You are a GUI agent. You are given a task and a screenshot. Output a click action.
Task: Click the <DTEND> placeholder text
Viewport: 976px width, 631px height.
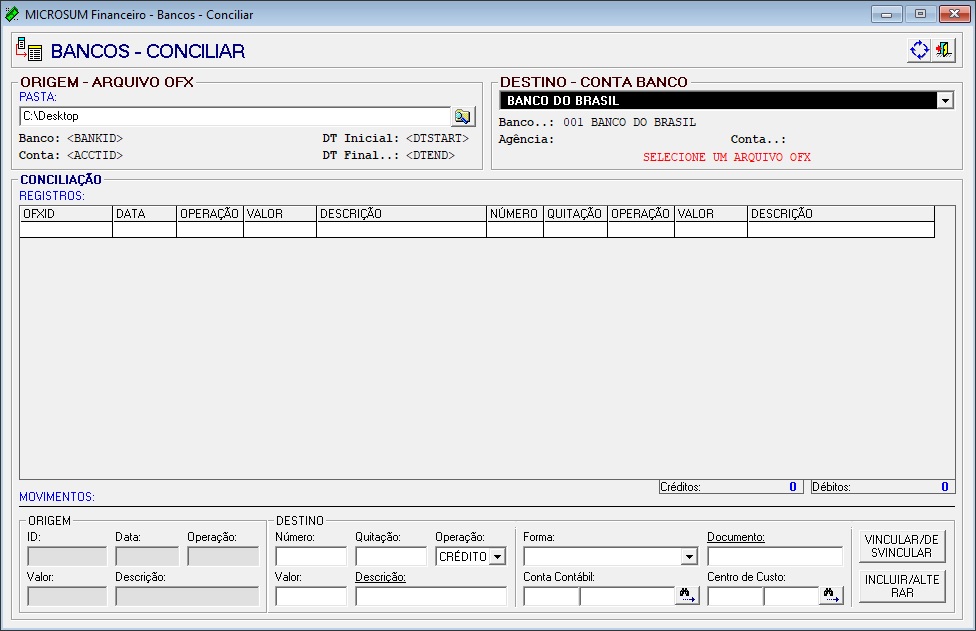coord(430,155)
